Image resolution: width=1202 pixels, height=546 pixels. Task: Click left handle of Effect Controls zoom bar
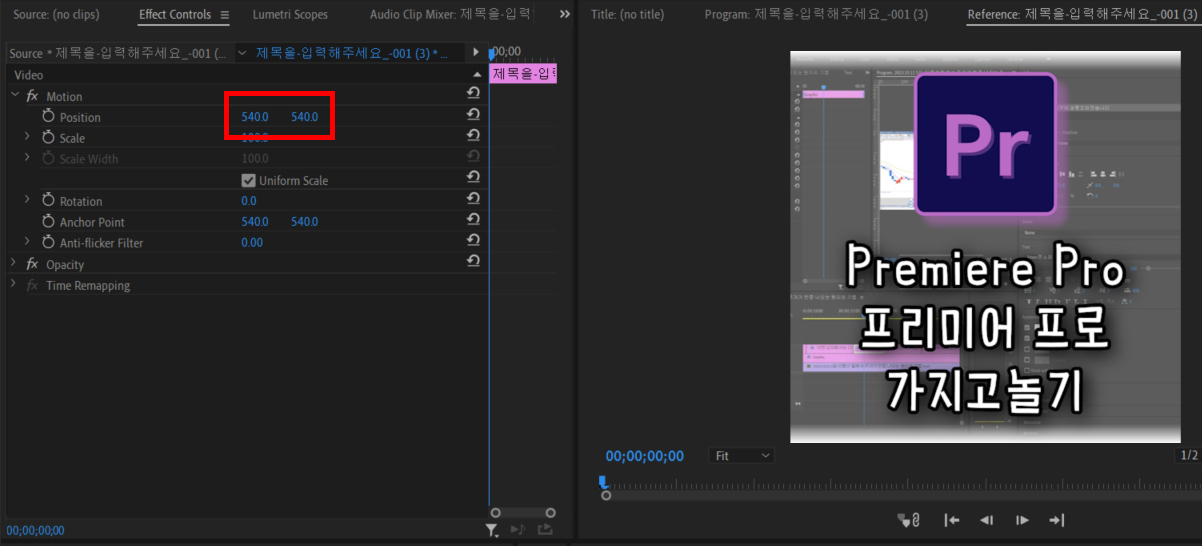[x=495, y=513]
